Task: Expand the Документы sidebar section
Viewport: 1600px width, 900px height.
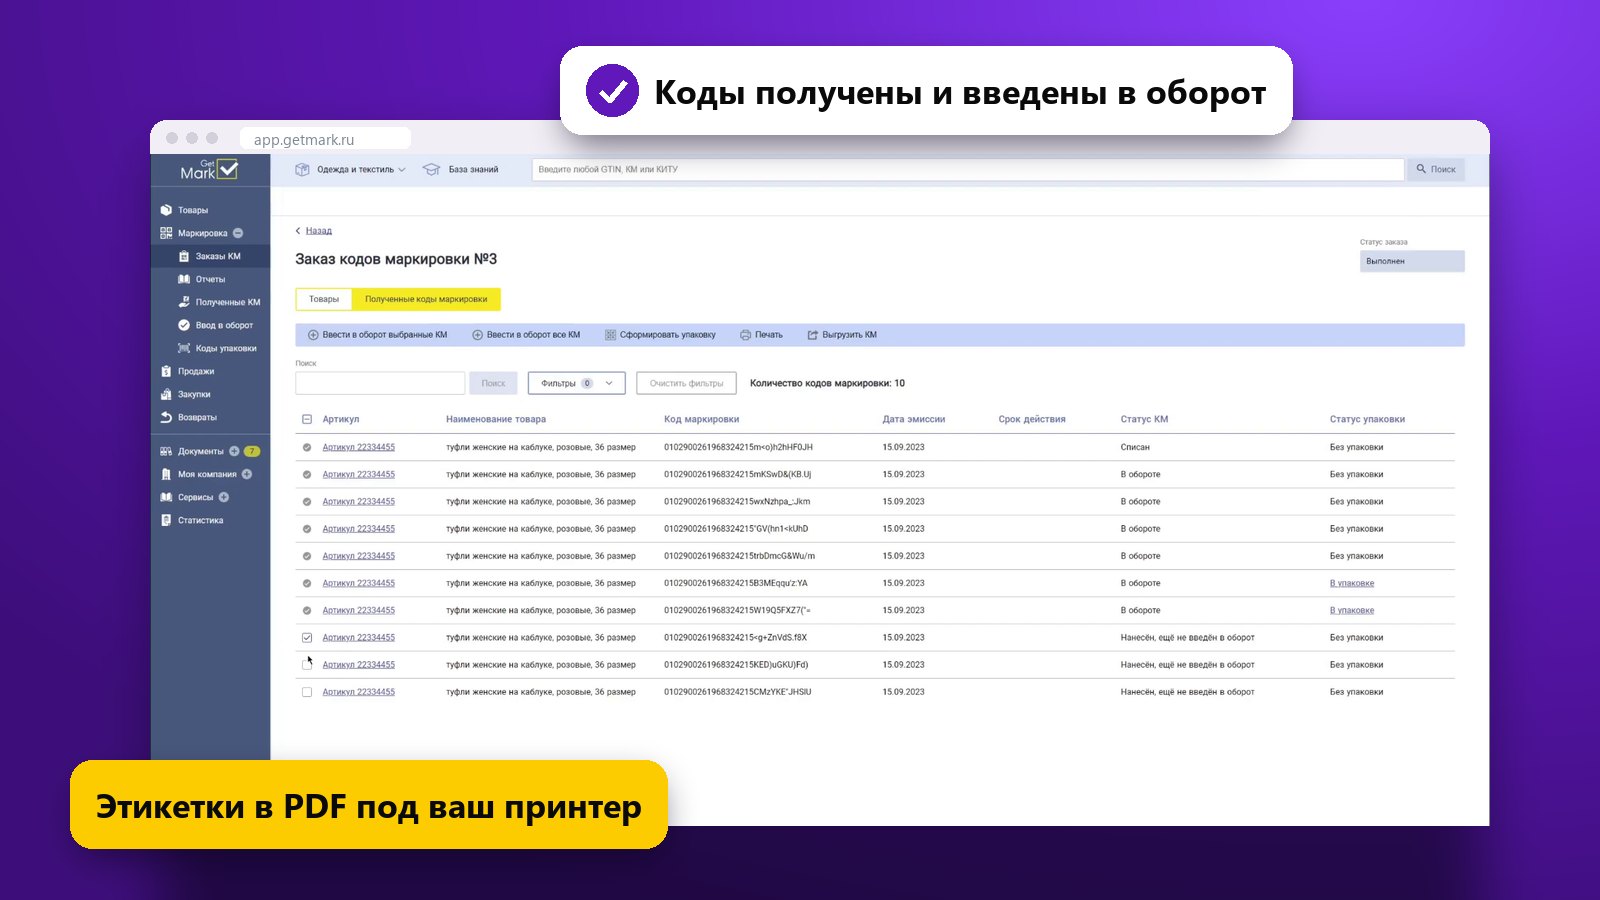Action: pos(234,451)
